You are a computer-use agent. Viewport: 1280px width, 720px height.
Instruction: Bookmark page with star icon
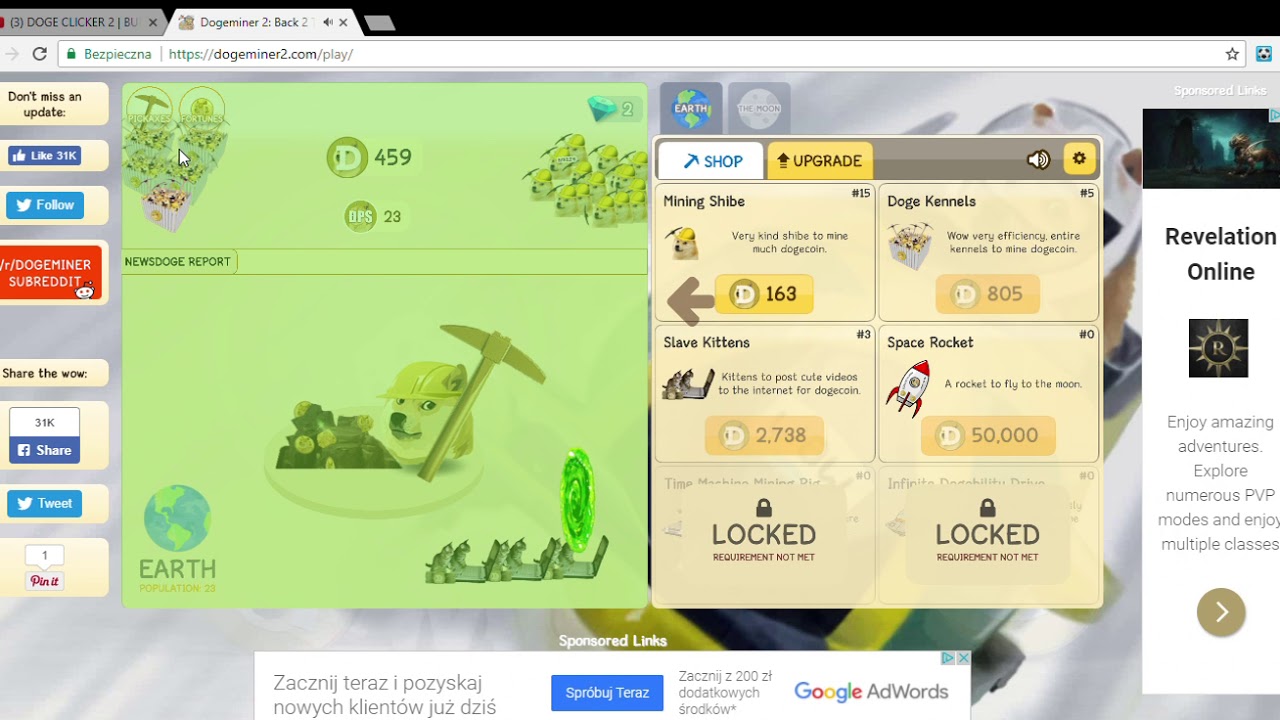tap(1232, 54)
